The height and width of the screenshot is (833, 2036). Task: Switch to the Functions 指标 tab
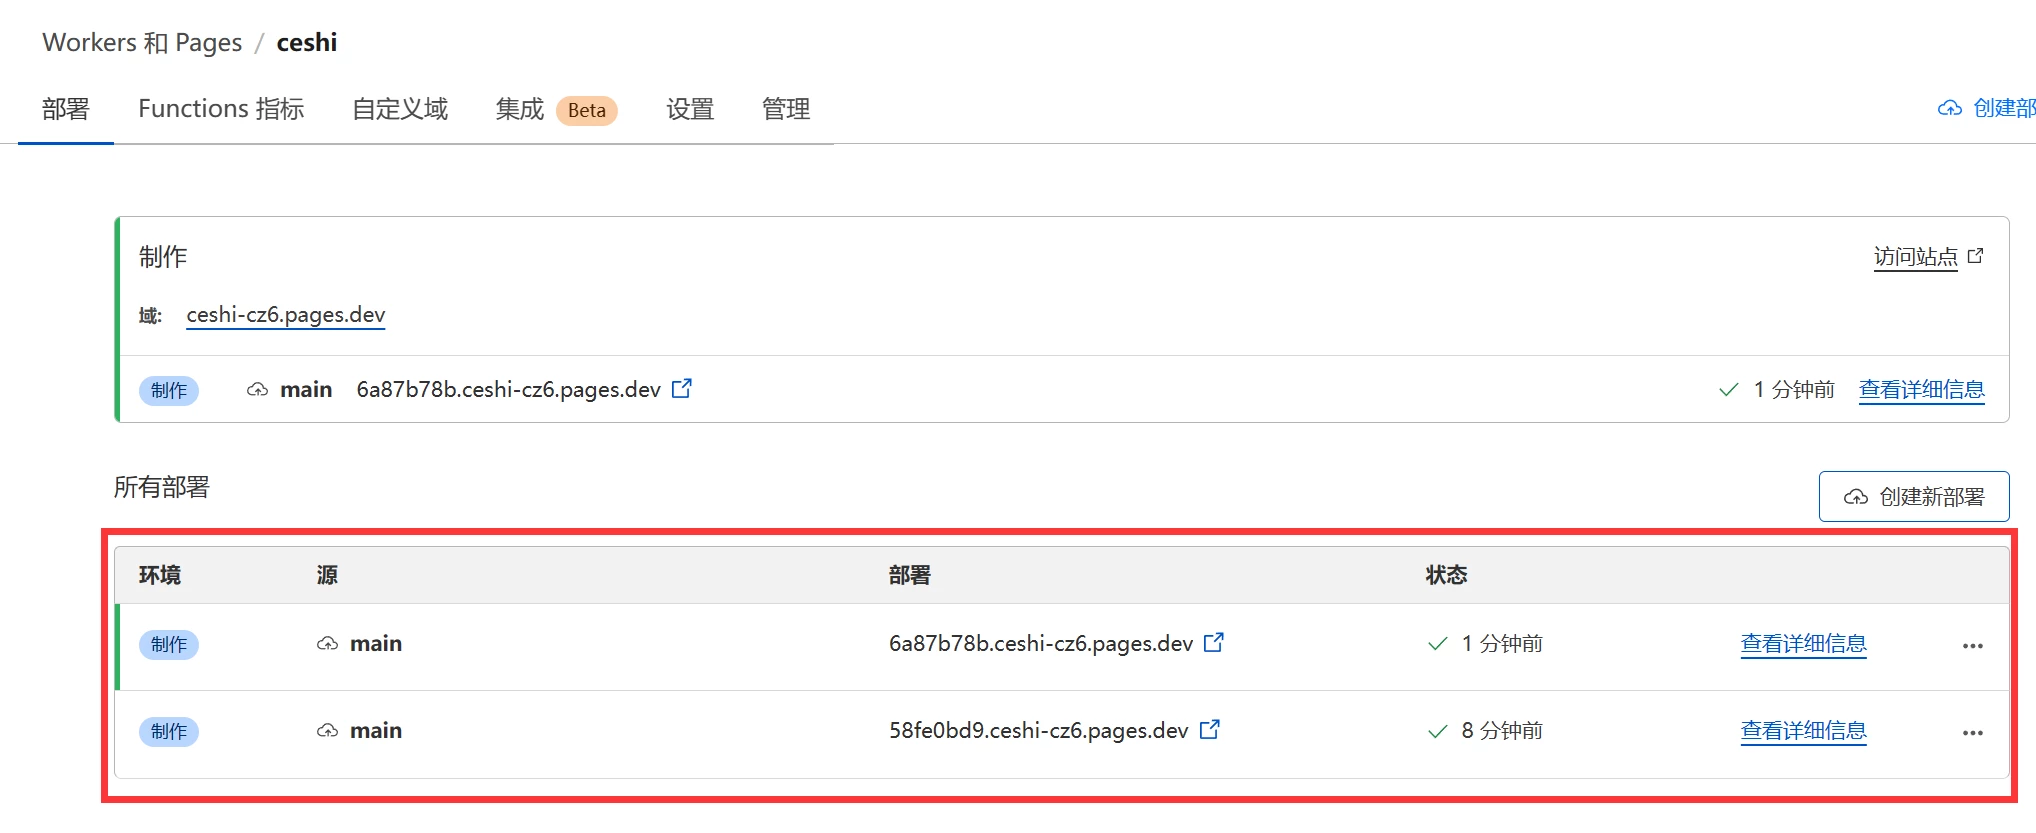(x=221, y=109)
